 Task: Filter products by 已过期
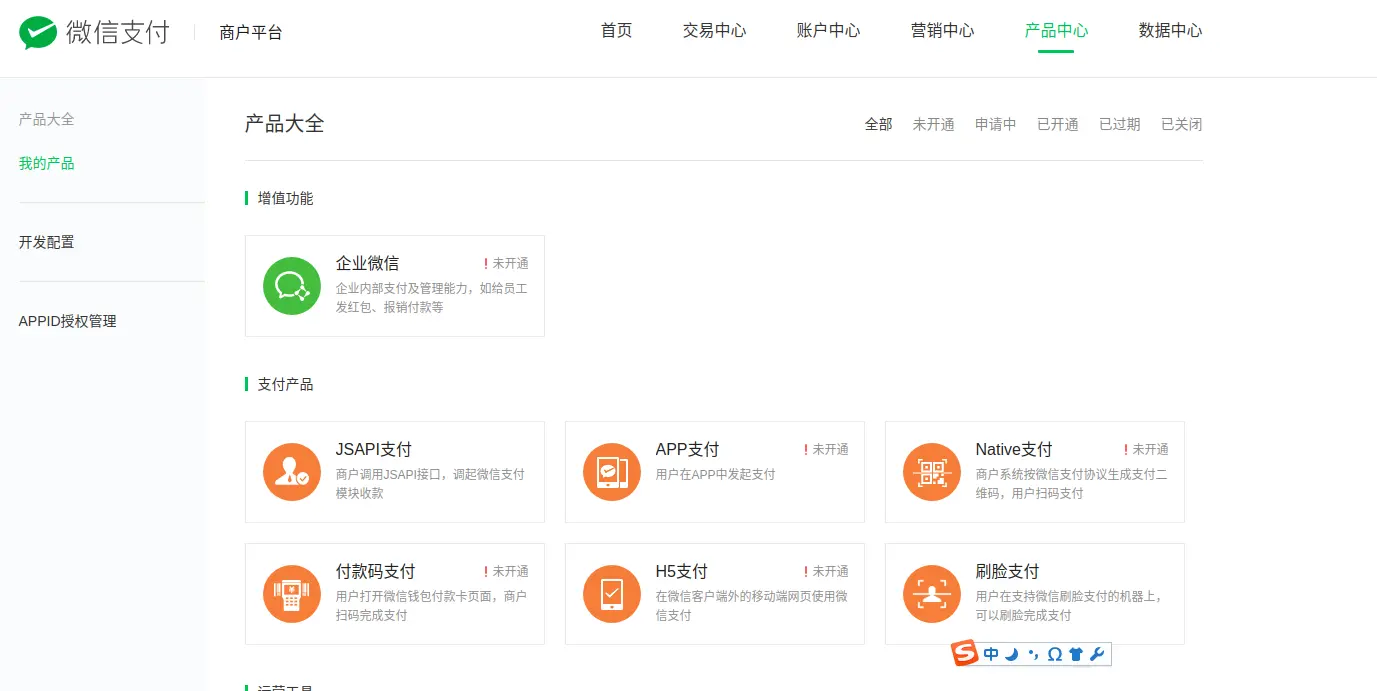[1119, 125]
